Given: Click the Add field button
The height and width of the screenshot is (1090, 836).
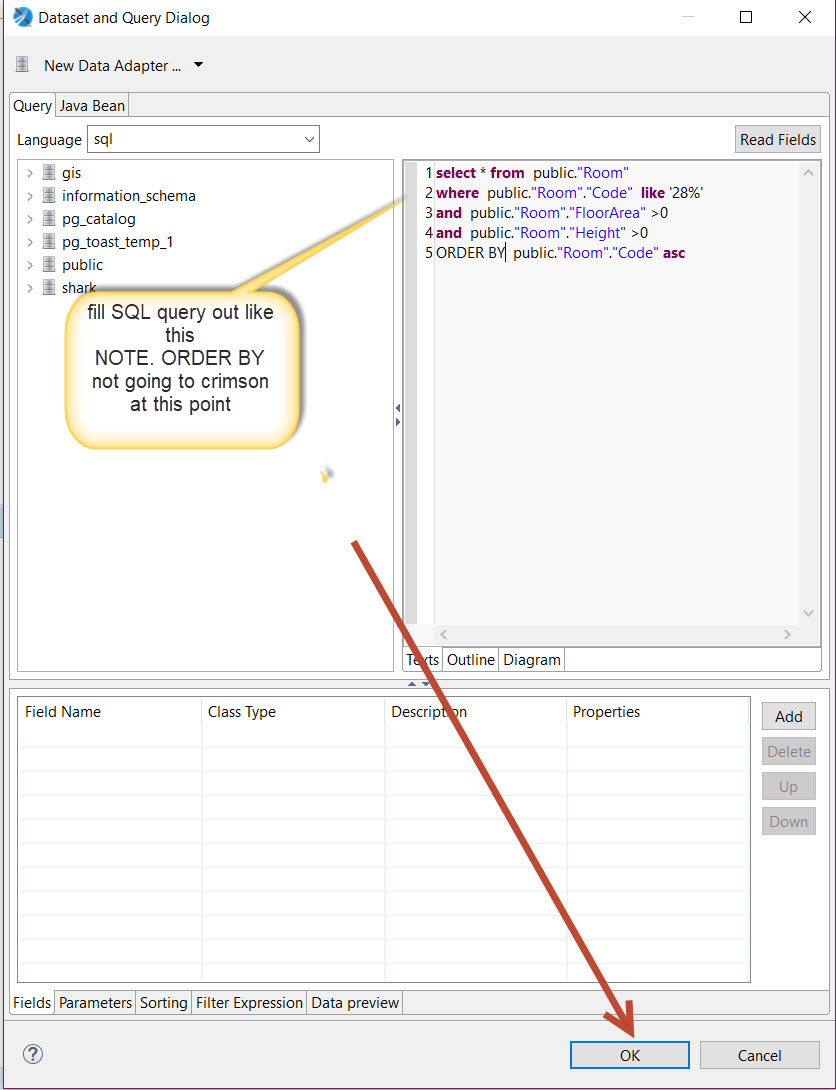Looking at the screenshot, I should (x=788, y=716).
